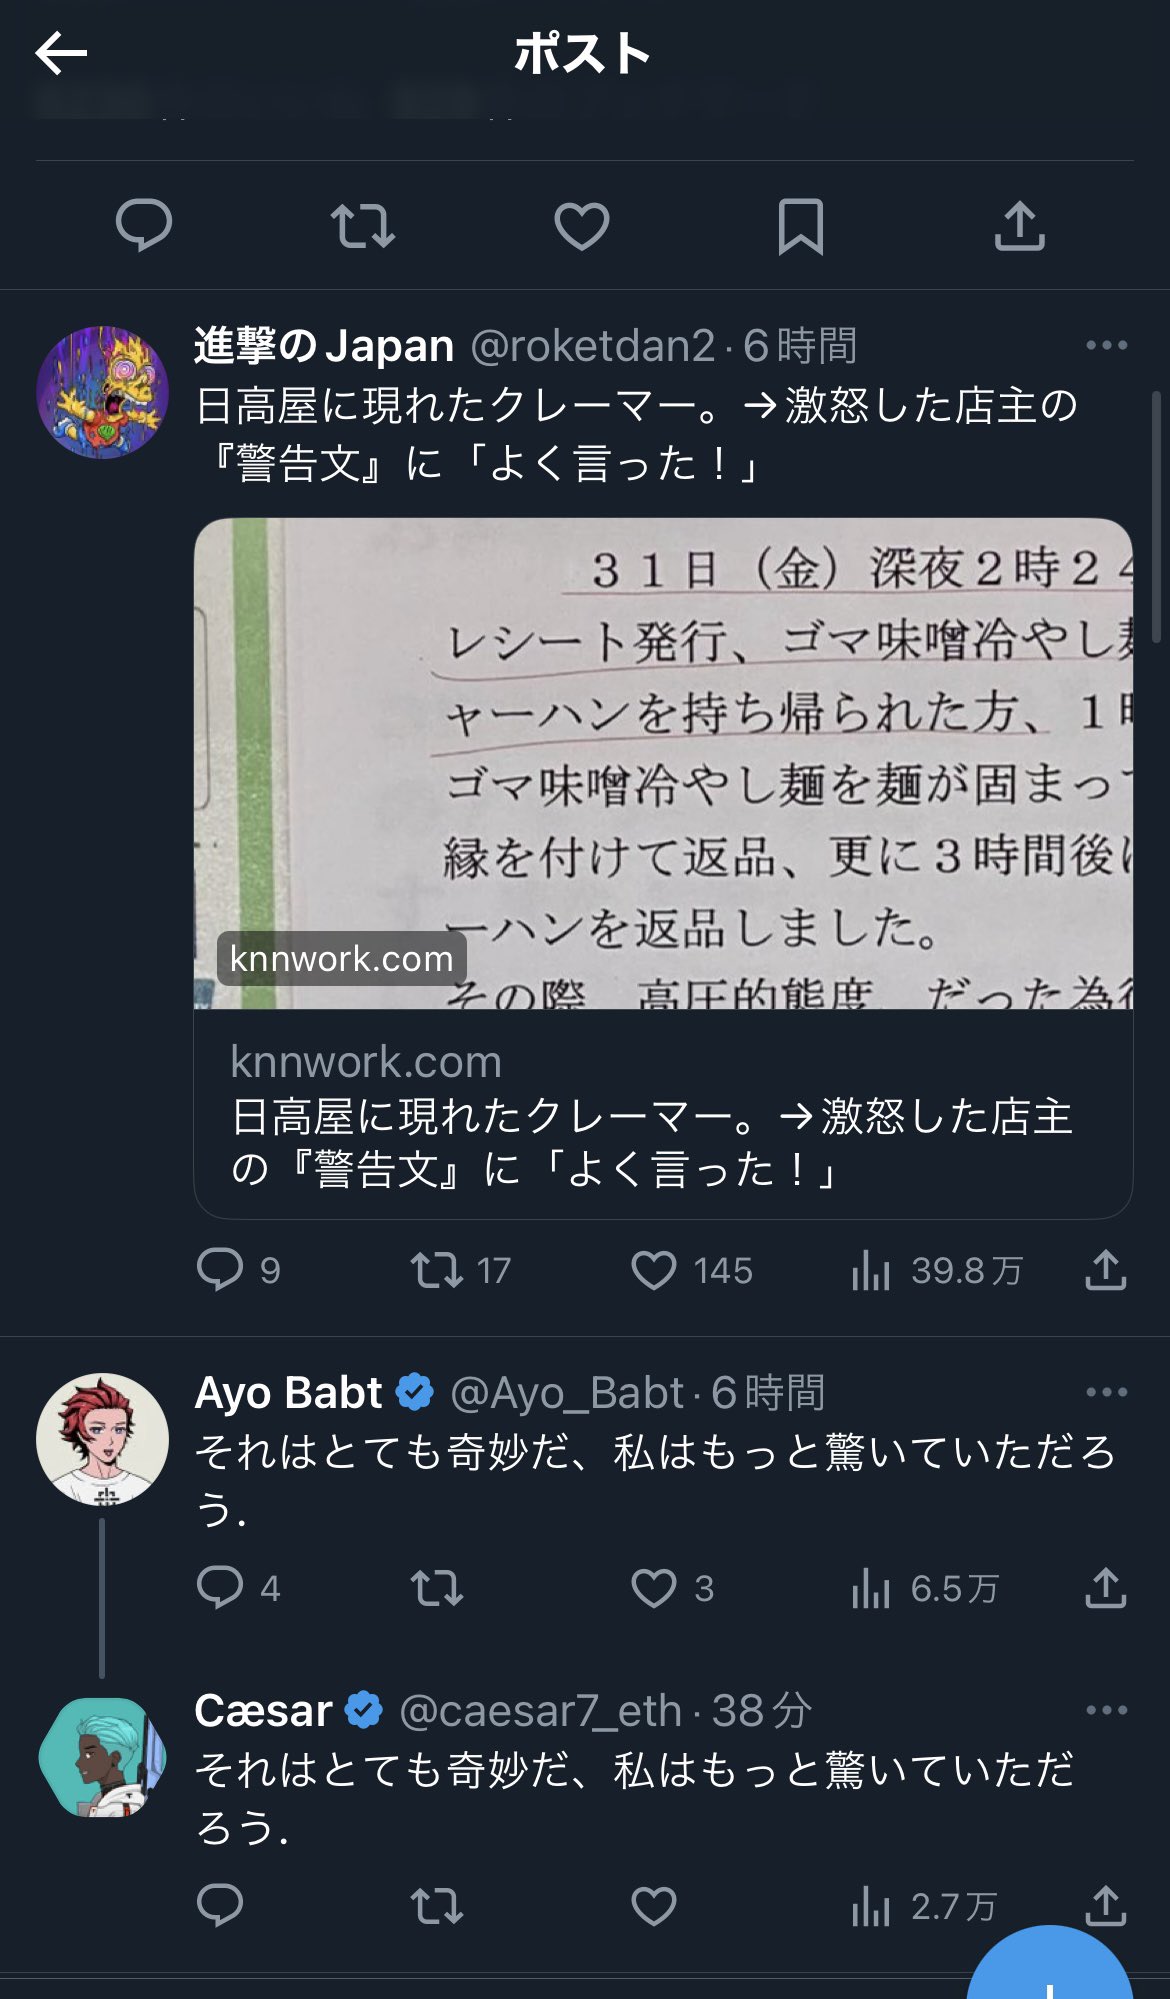Image resolution: width=1170 pixels, height=1999 pixels.
Task: Repost the main post
Action: click(363, 226)
